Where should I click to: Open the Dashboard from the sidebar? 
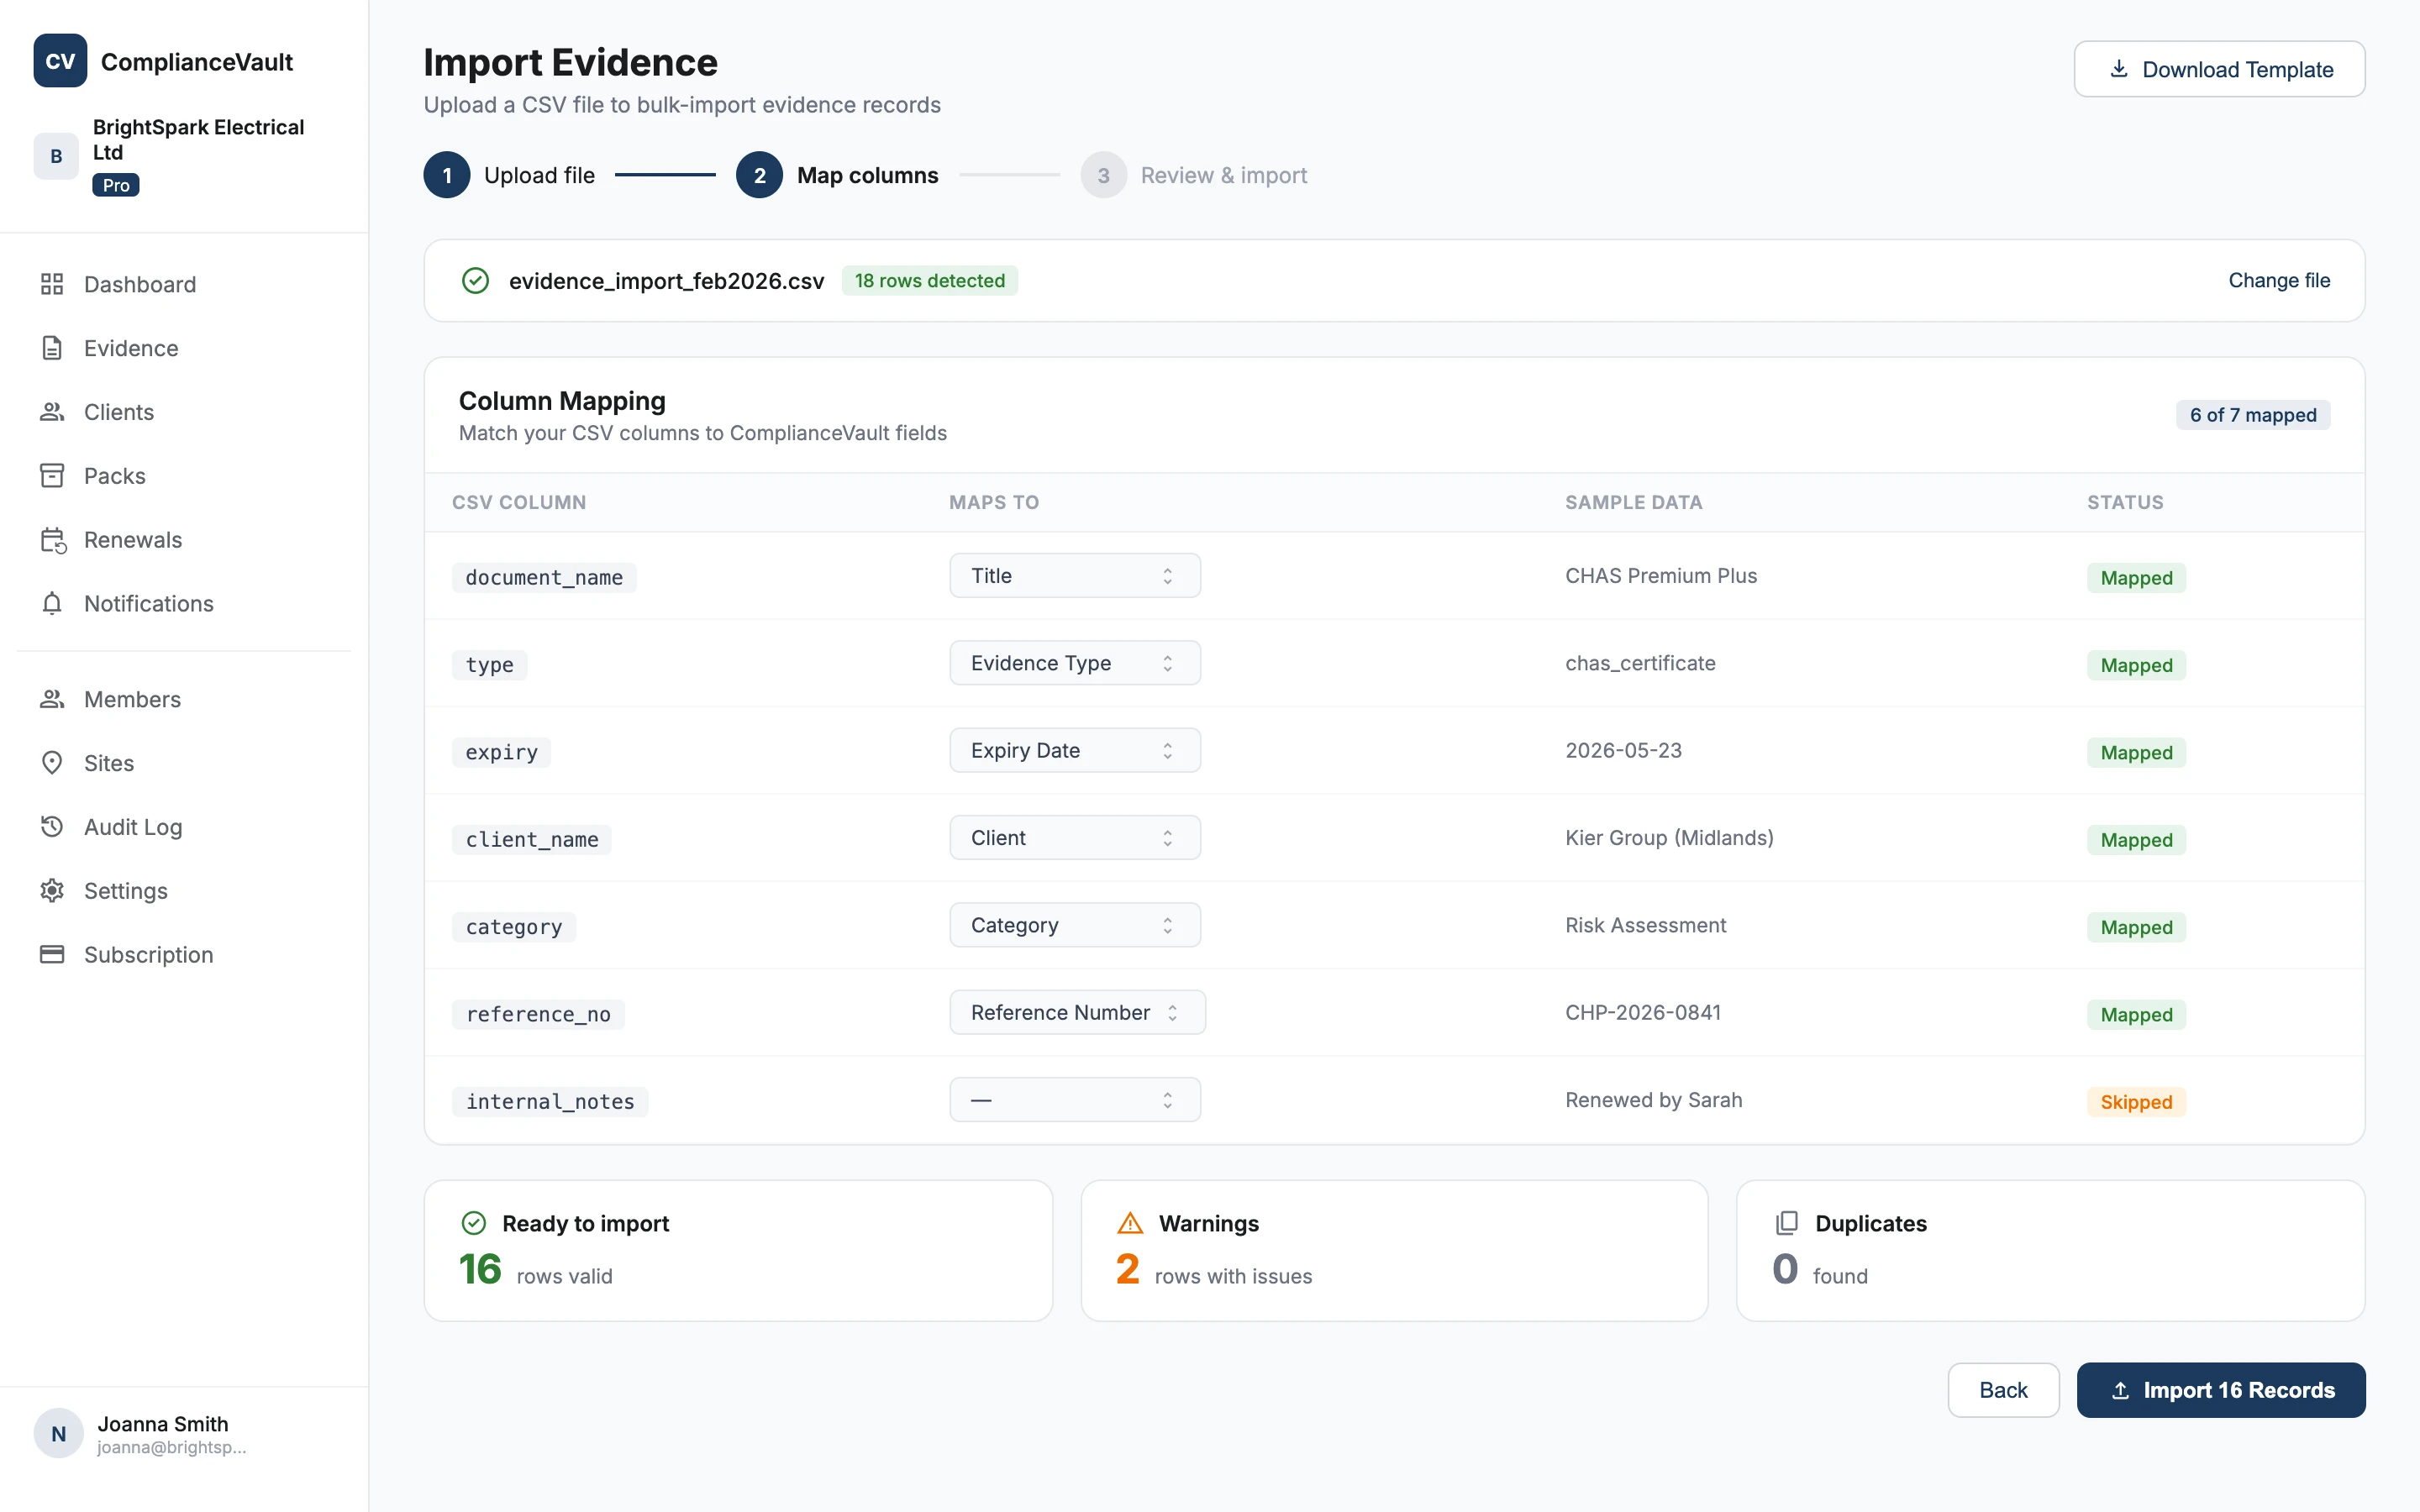coord(140,284)
